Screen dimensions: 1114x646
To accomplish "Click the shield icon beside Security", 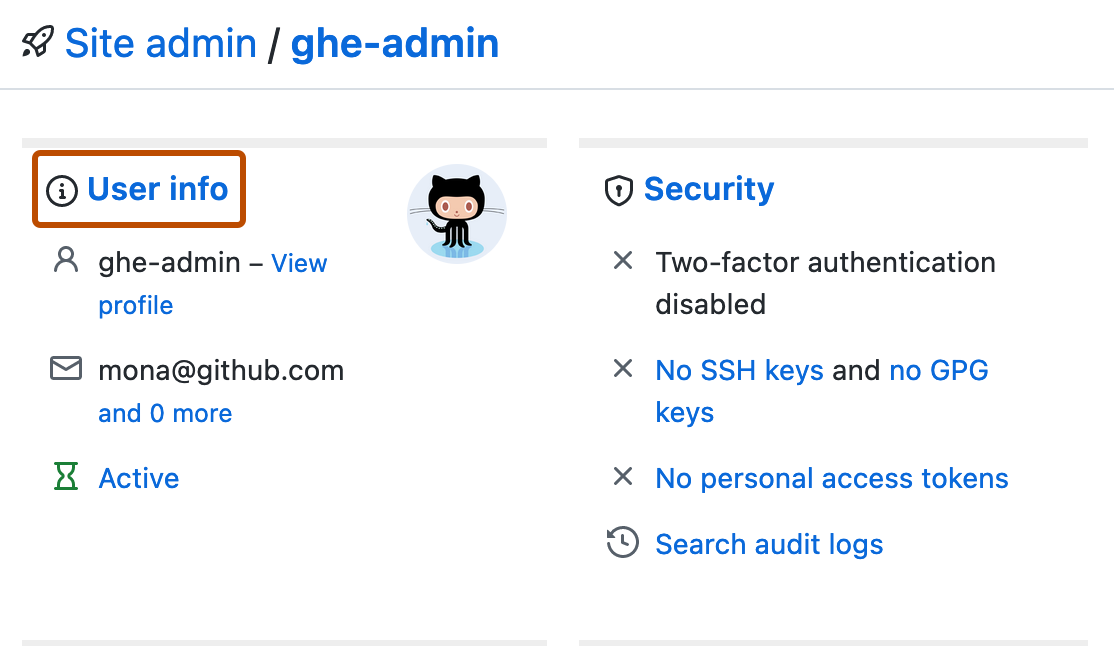I will tap(620, 189).
